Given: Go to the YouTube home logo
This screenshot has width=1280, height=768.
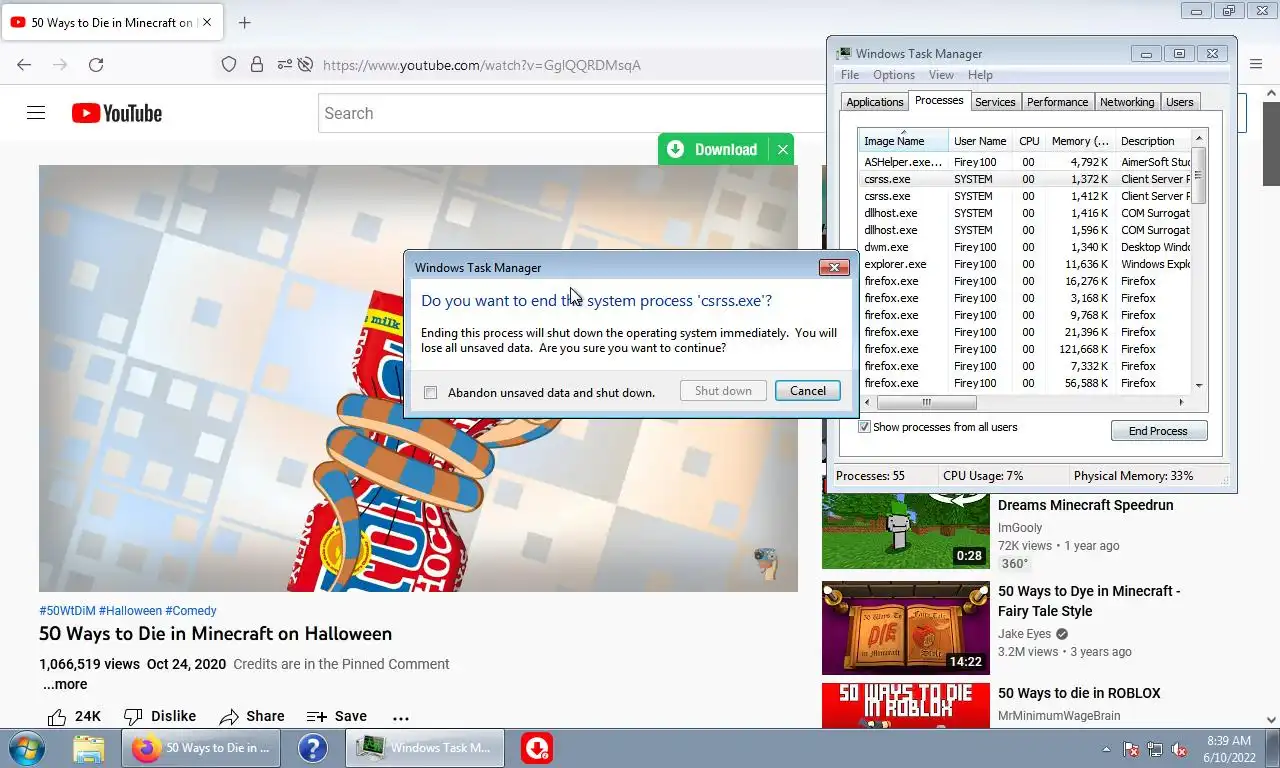Looking at the screenshot, I should click(x=117, y=113).
